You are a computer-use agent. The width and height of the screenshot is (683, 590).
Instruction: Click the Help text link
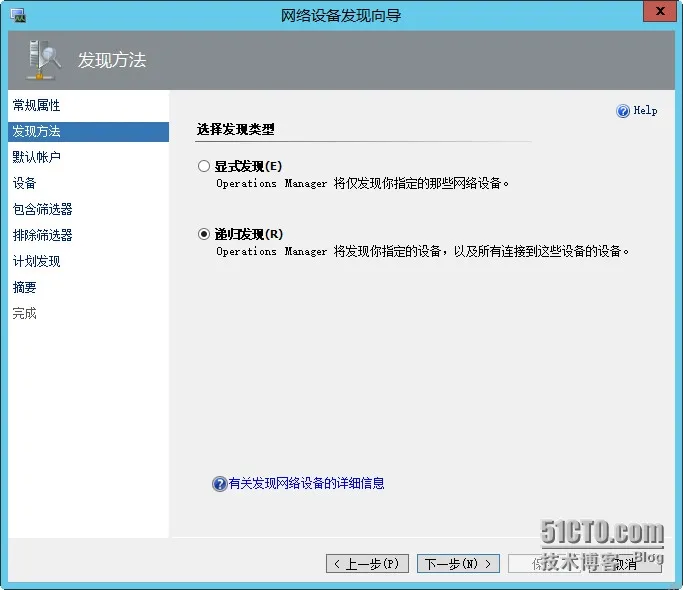(645, 110)
